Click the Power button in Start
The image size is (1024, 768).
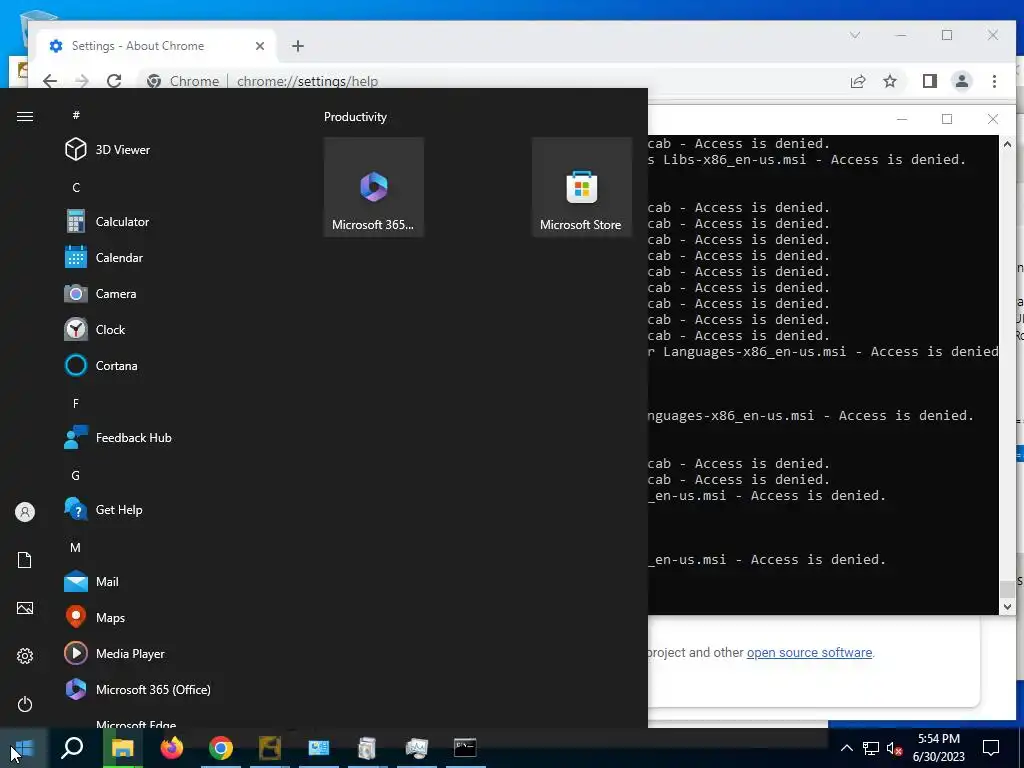pos(25,704)
